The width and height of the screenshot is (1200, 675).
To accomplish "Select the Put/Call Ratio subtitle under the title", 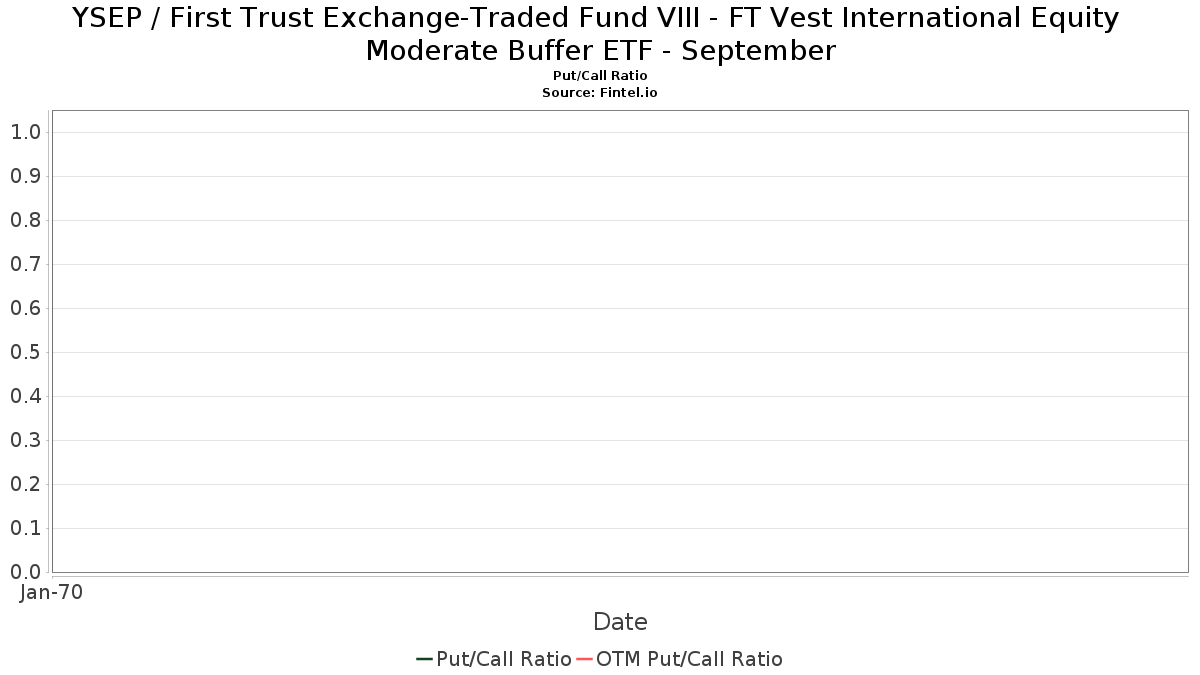I will coord(600,76).
